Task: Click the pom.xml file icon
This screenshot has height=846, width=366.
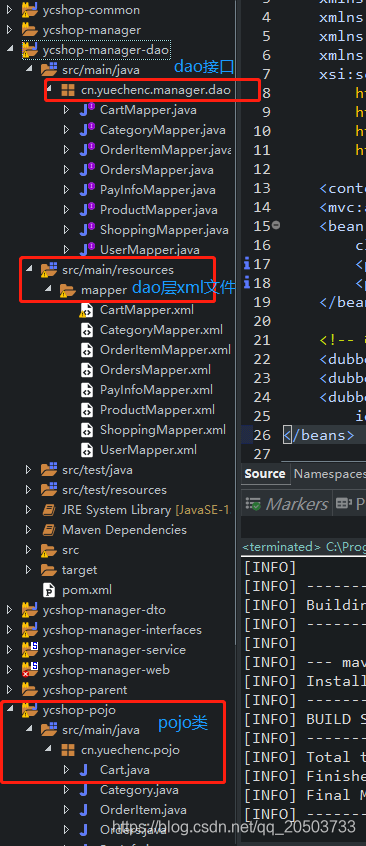Action: (x=49, y=590)
